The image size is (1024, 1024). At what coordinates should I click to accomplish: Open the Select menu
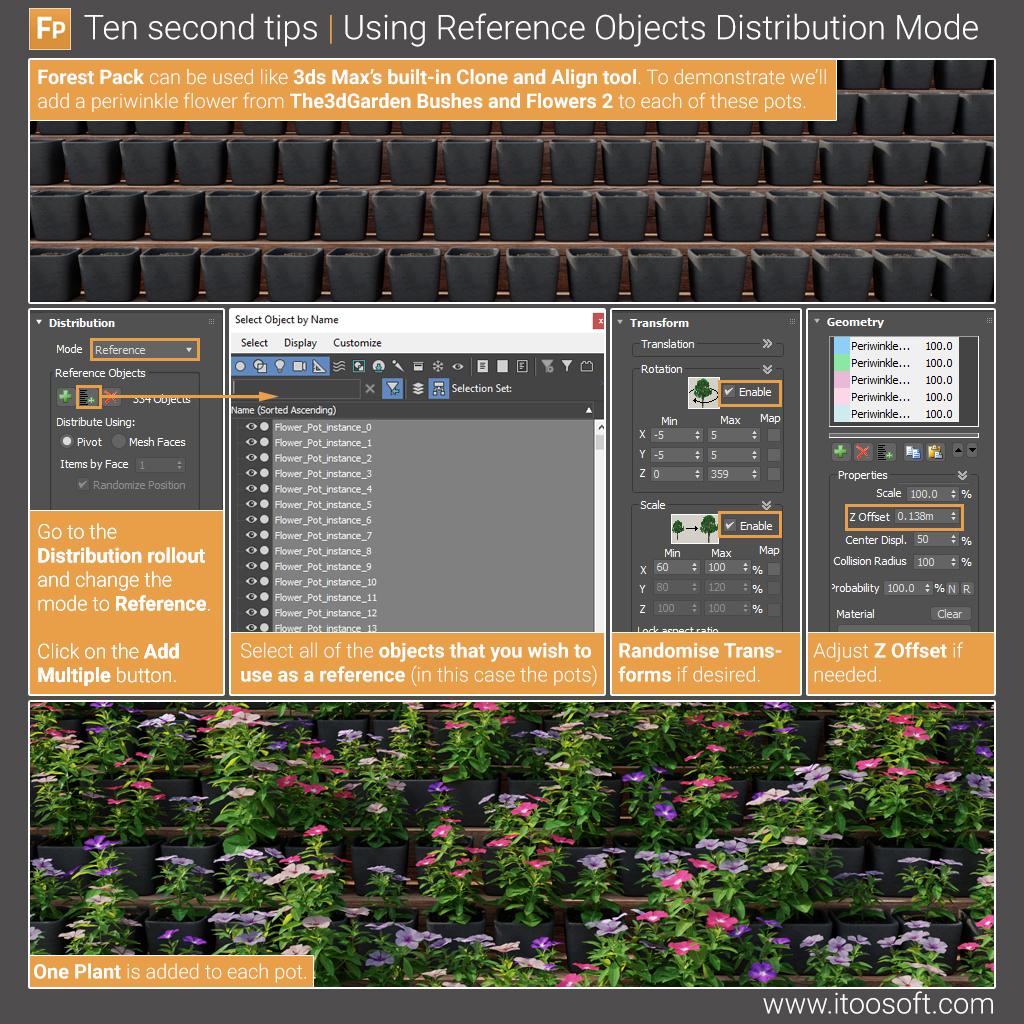coord(254,343)
